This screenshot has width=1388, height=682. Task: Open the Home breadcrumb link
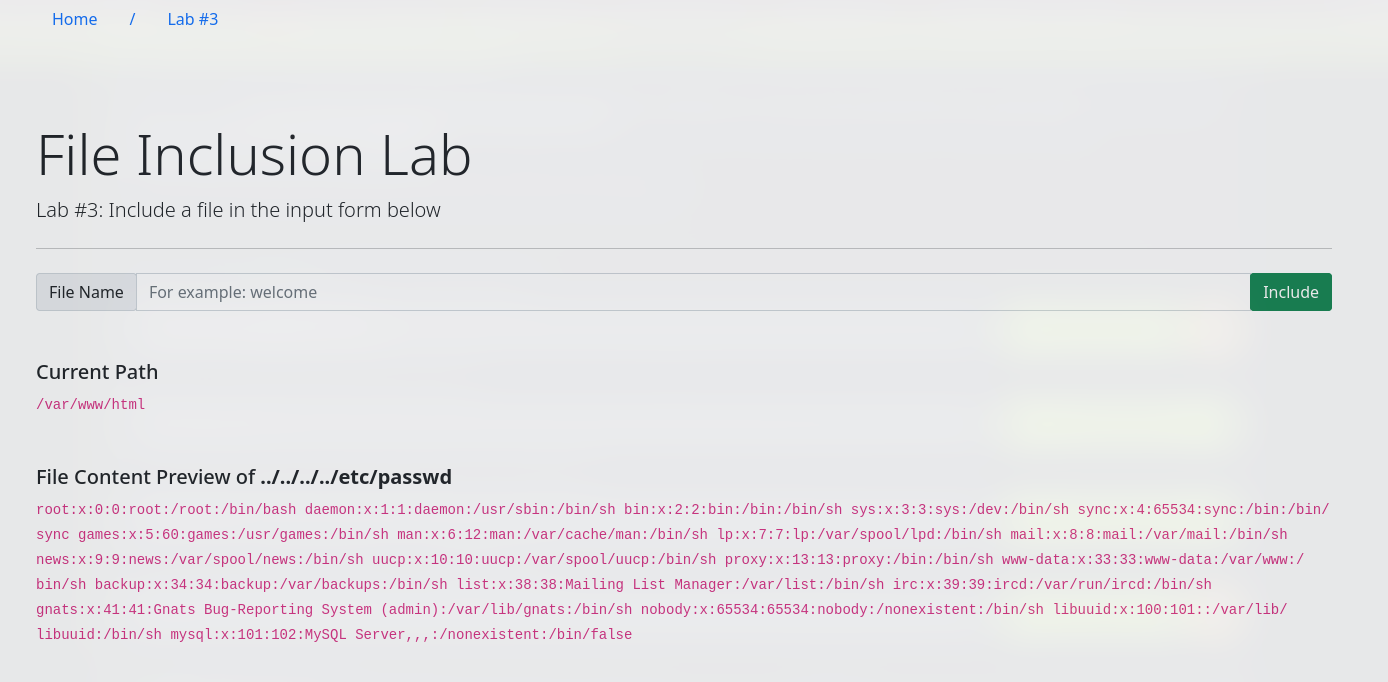click(x=75, y=19)
